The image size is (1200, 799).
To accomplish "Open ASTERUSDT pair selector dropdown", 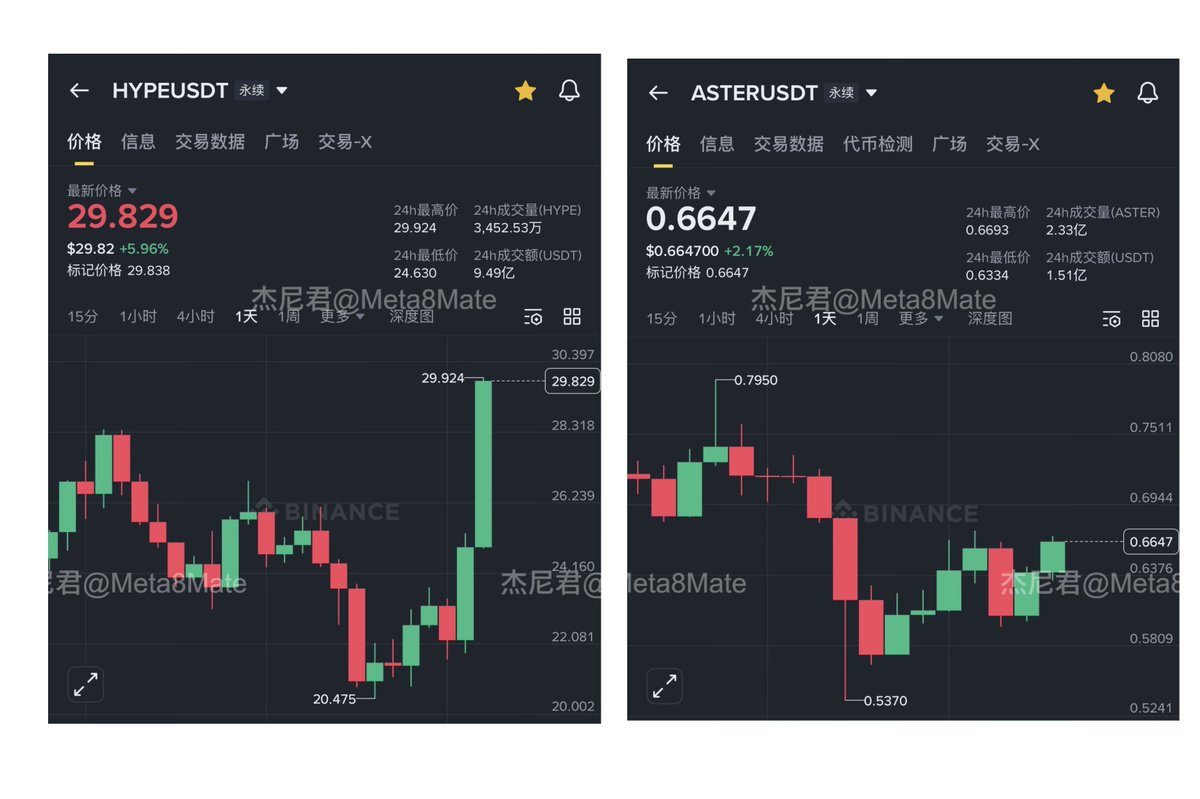I will click(x=871, y=93).
